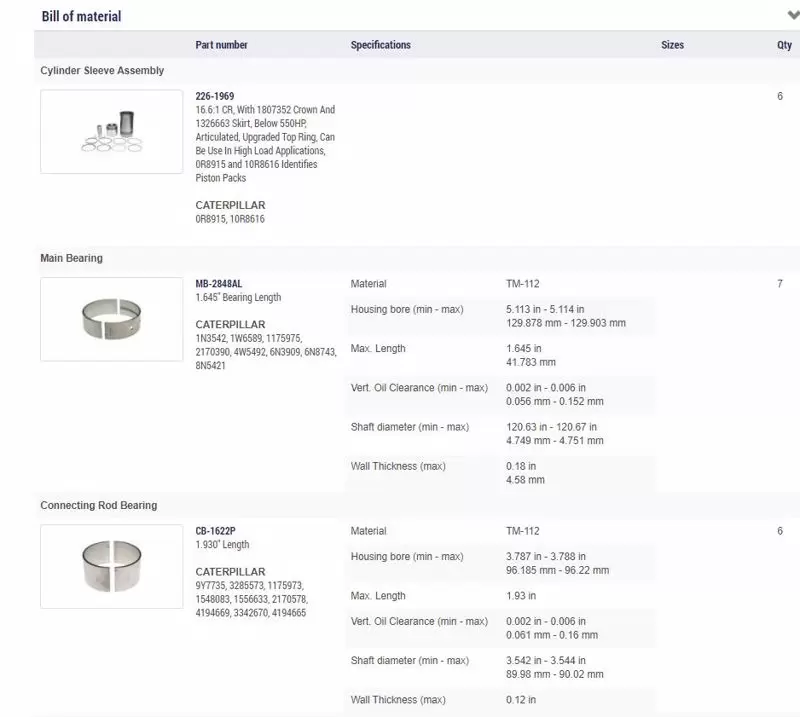Click the CATERPILLAR label under MB-2848AL

tap(231, 325)
